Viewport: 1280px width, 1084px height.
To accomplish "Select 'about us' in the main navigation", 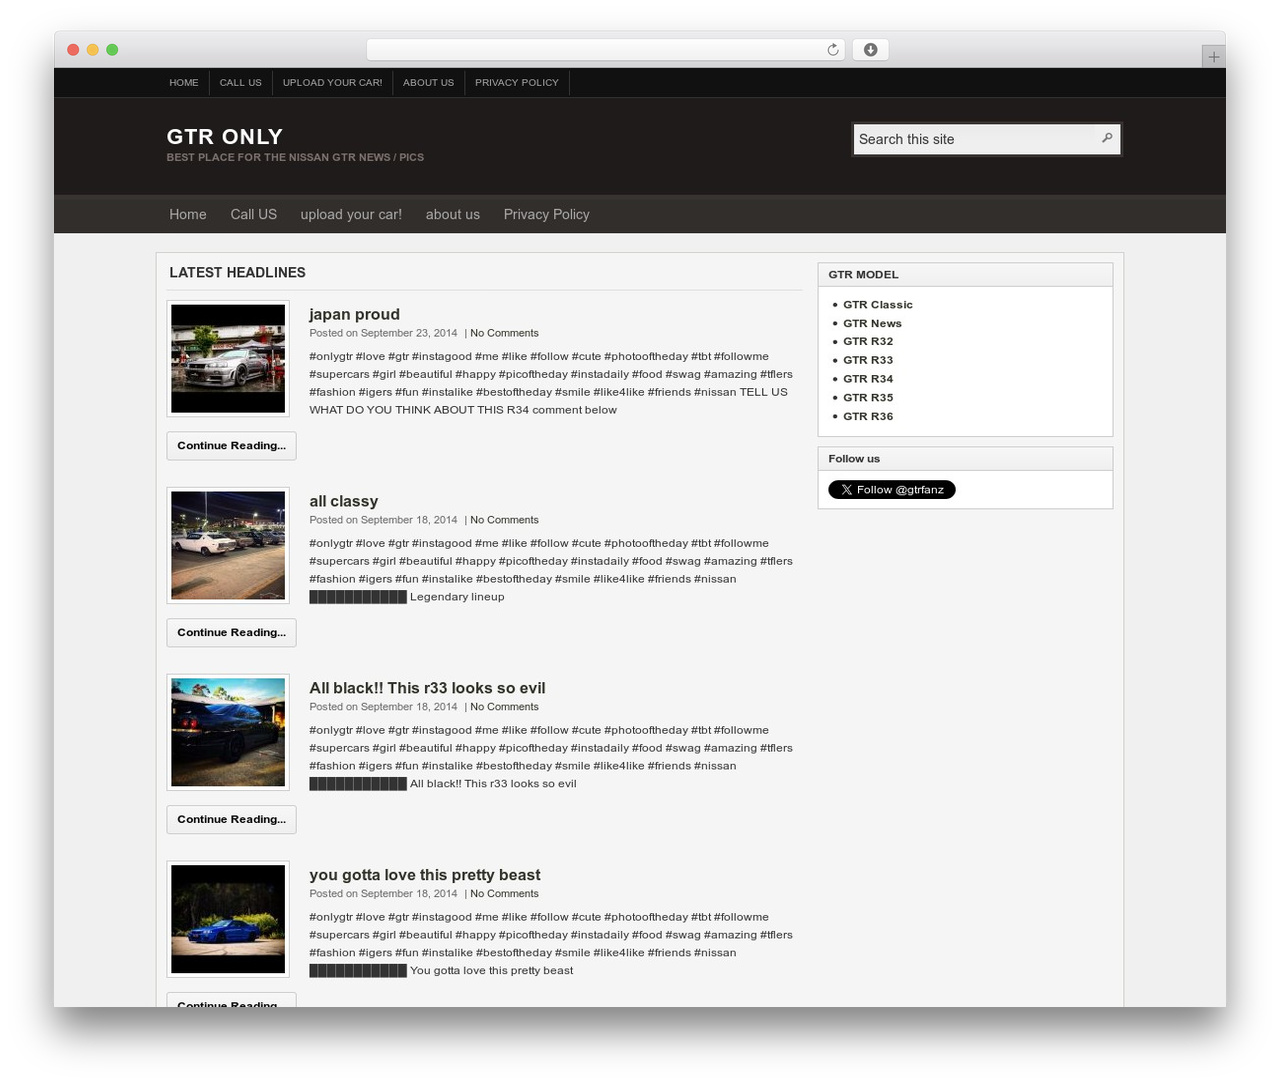I will [x=453, y=214].
